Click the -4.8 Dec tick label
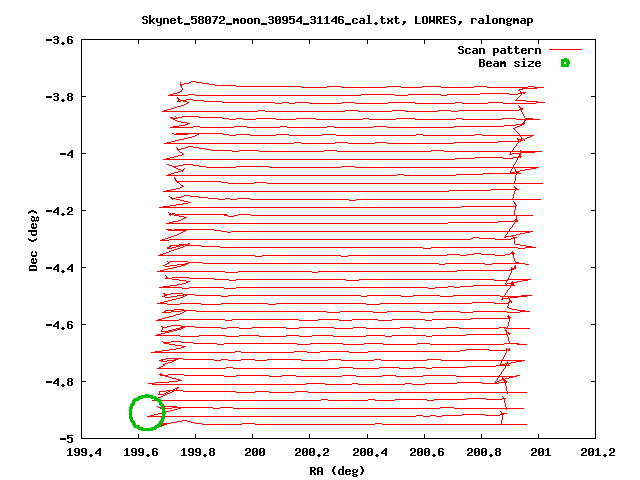The width and height of the screenshot is (640, 480). point(59,382)
